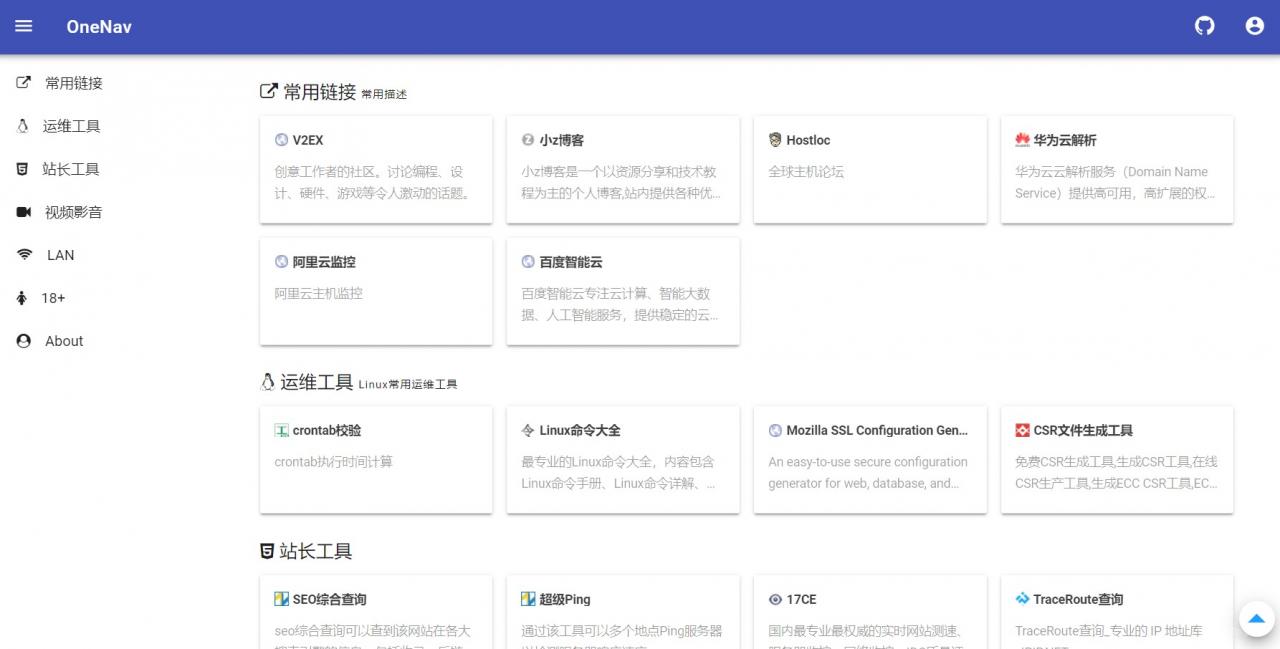Click the OneNav site title
This screenshot has width=1280, height=649.
pos(99,27)
